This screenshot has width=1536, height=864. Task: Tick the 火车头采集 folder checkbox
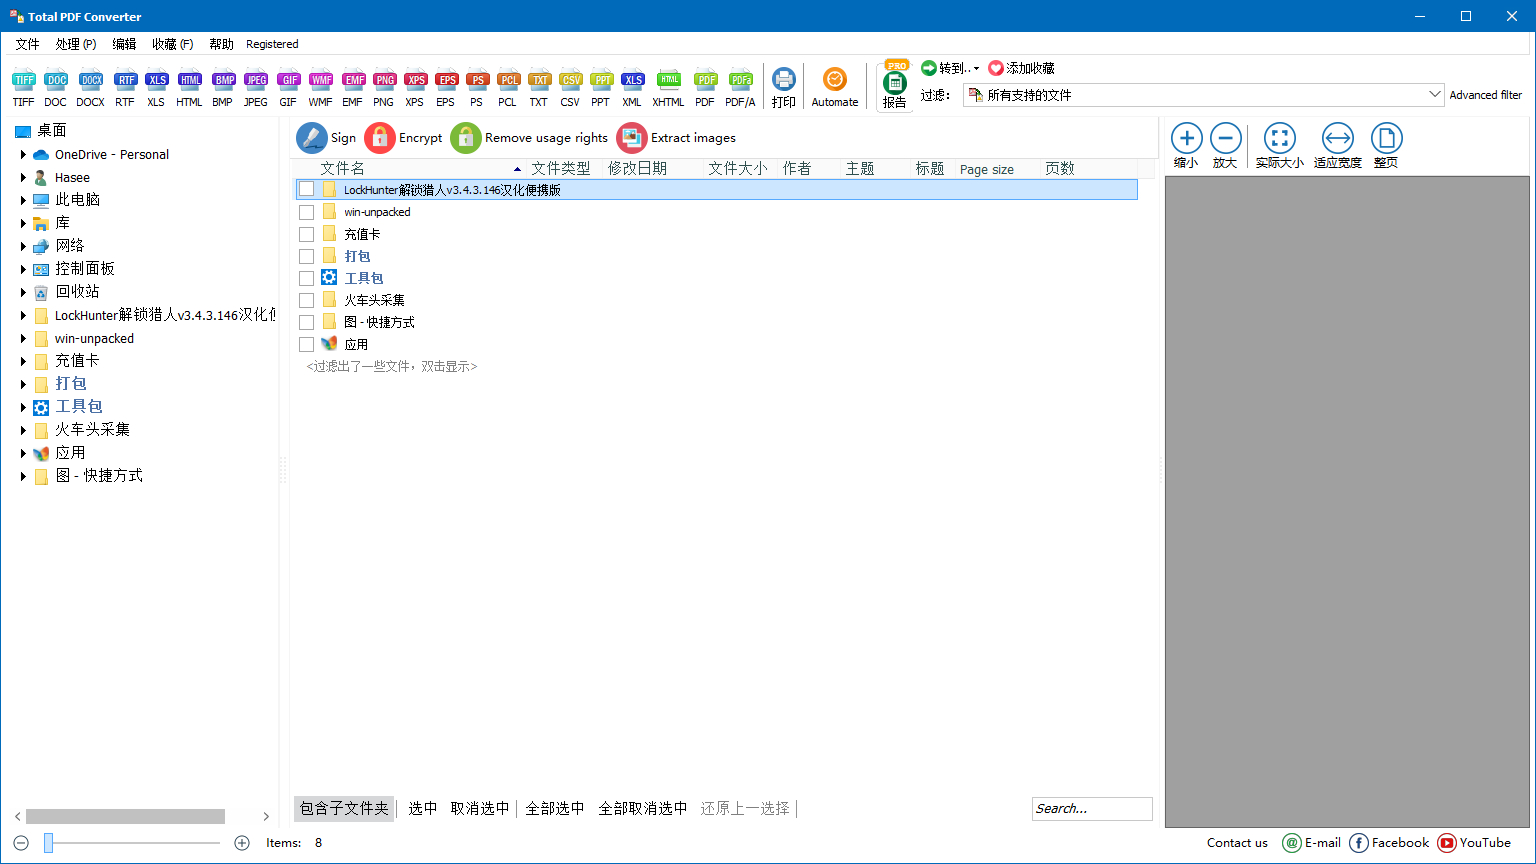(306, 300)
